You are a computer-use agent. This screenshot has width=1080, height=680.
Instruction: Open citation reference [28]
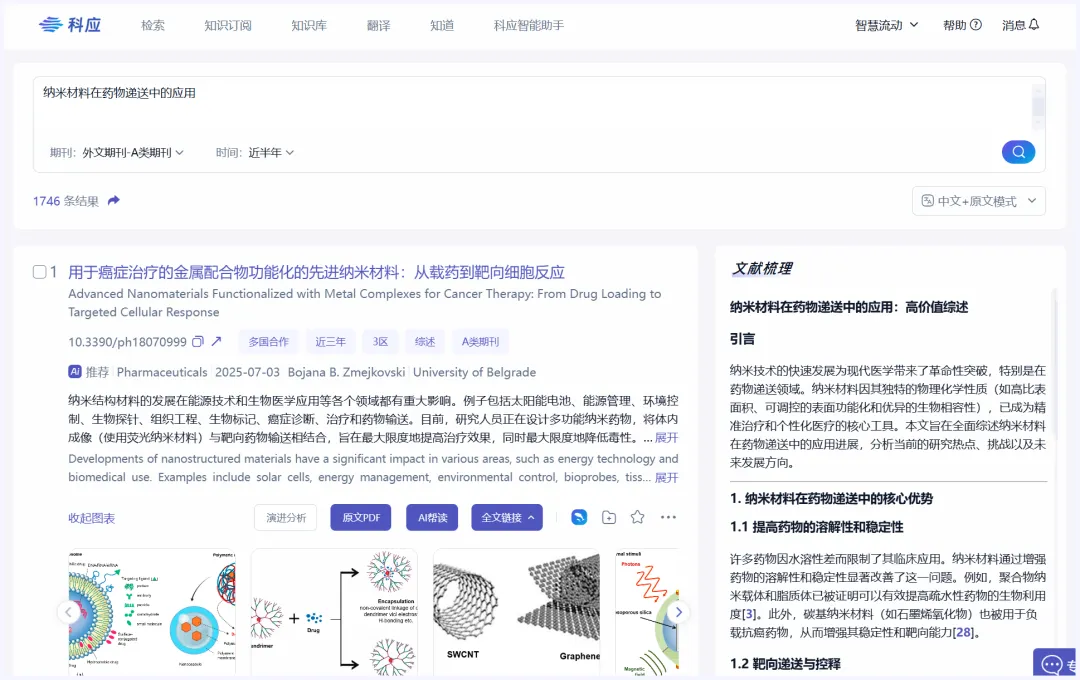coord(963,632)
